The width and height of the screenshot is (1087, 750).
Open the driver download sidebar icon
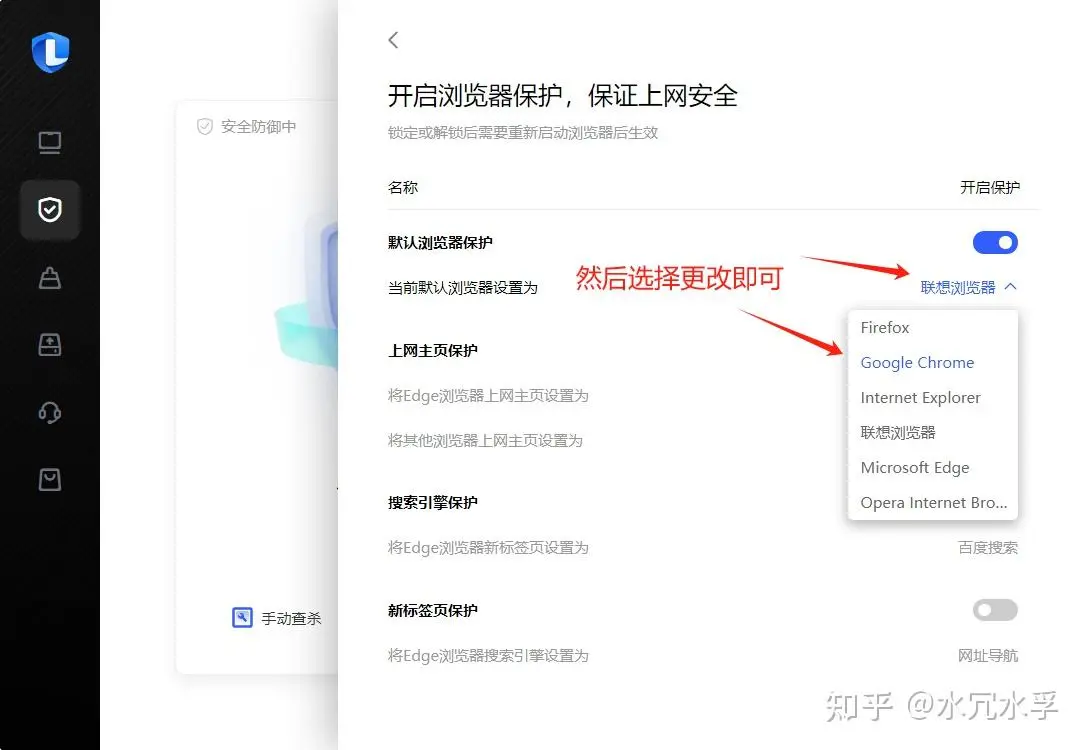[x=50, y=344]
